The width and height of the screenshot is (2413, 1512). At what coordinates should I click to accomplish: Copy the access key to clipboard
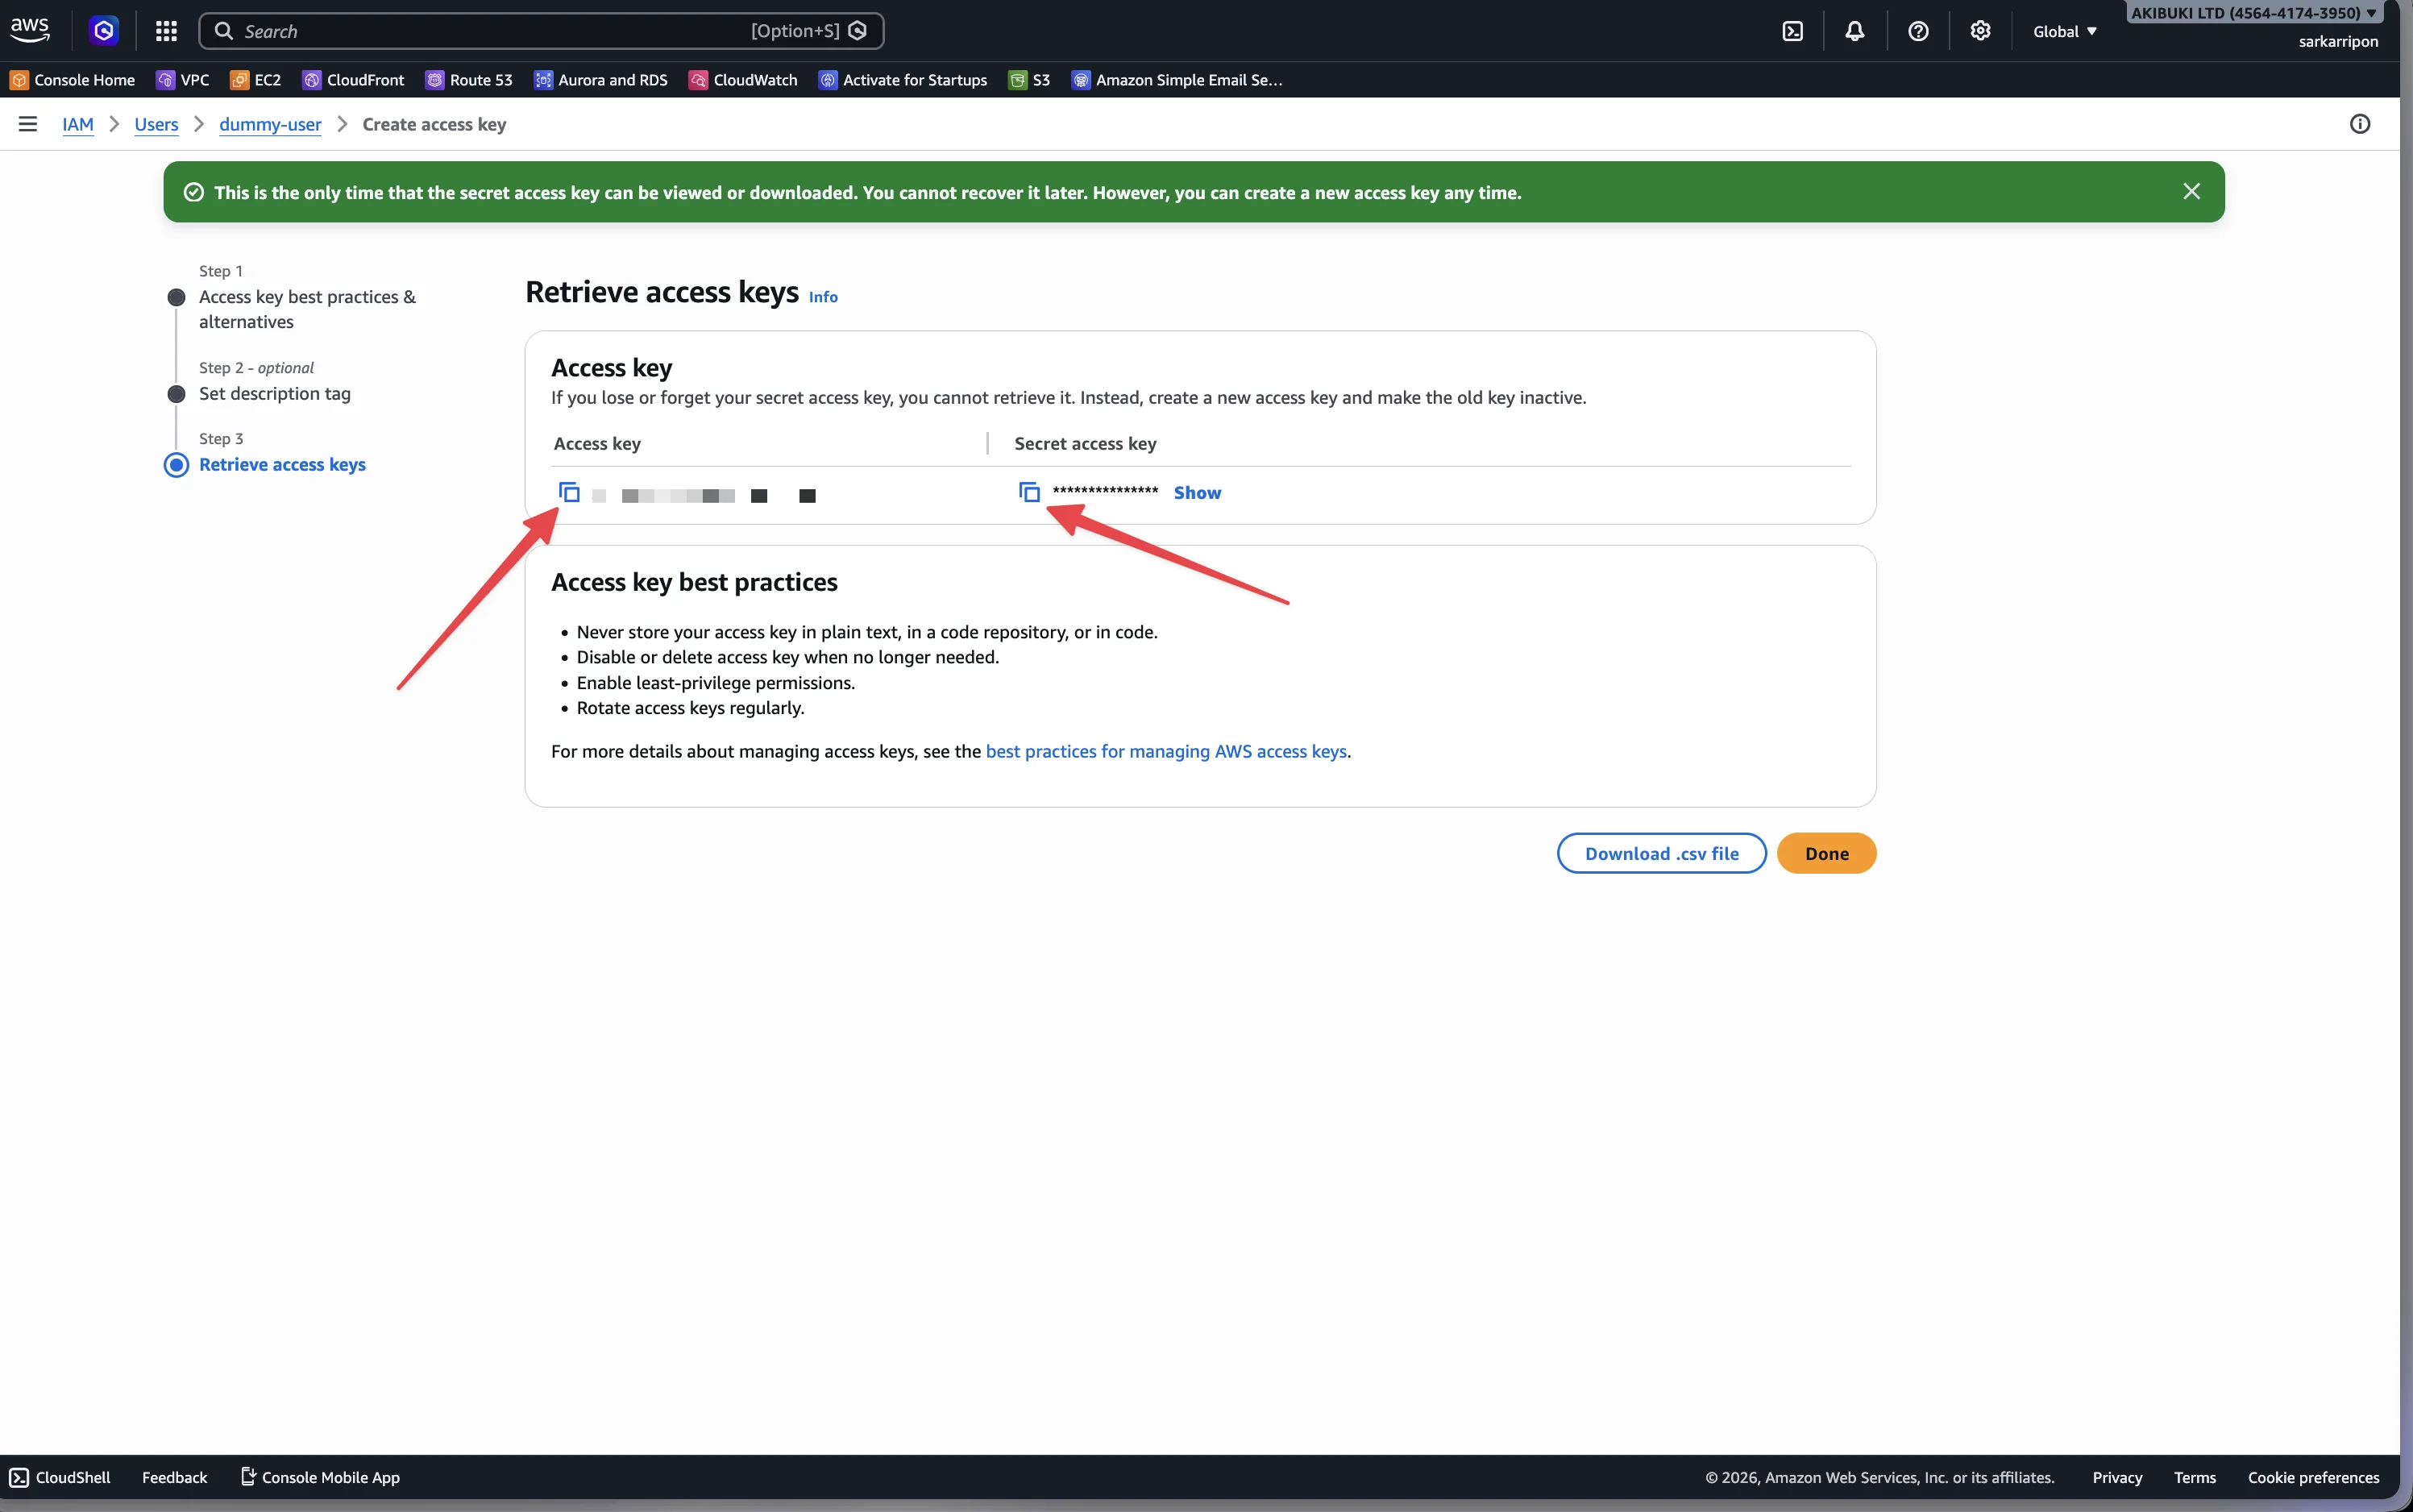pos(570,492)
